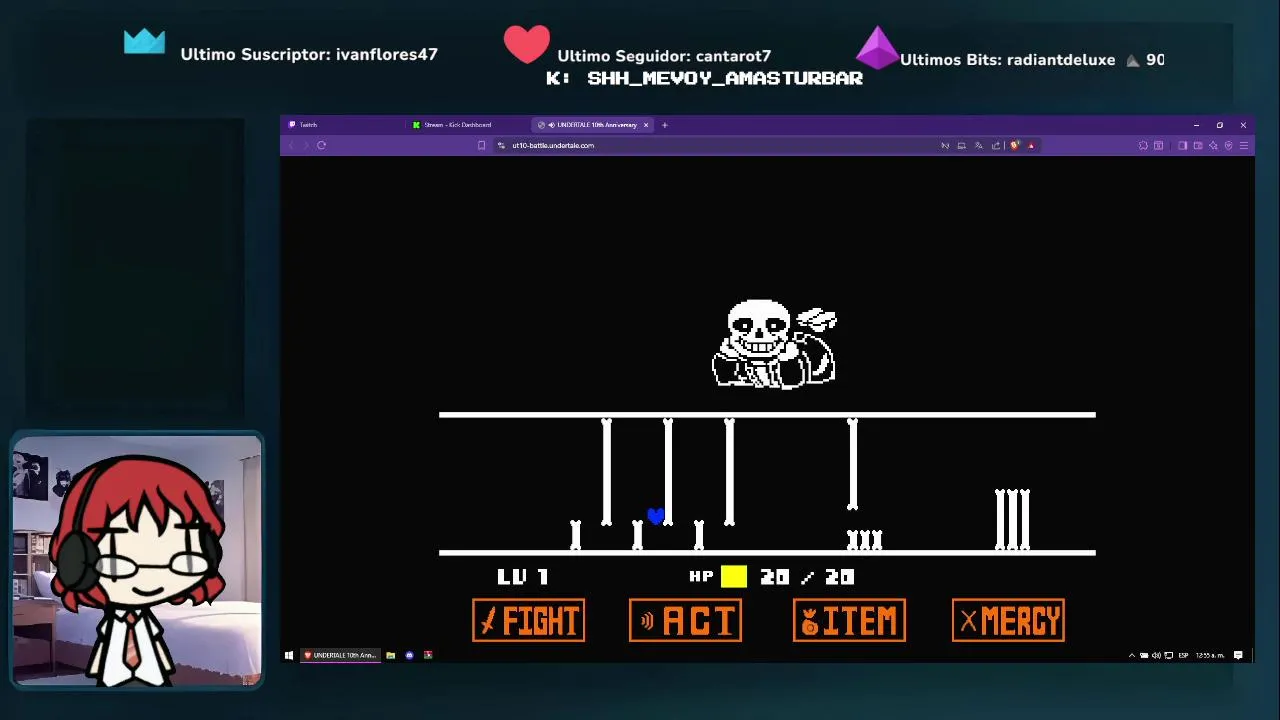Click the blue heart soul

coord(655,516)
